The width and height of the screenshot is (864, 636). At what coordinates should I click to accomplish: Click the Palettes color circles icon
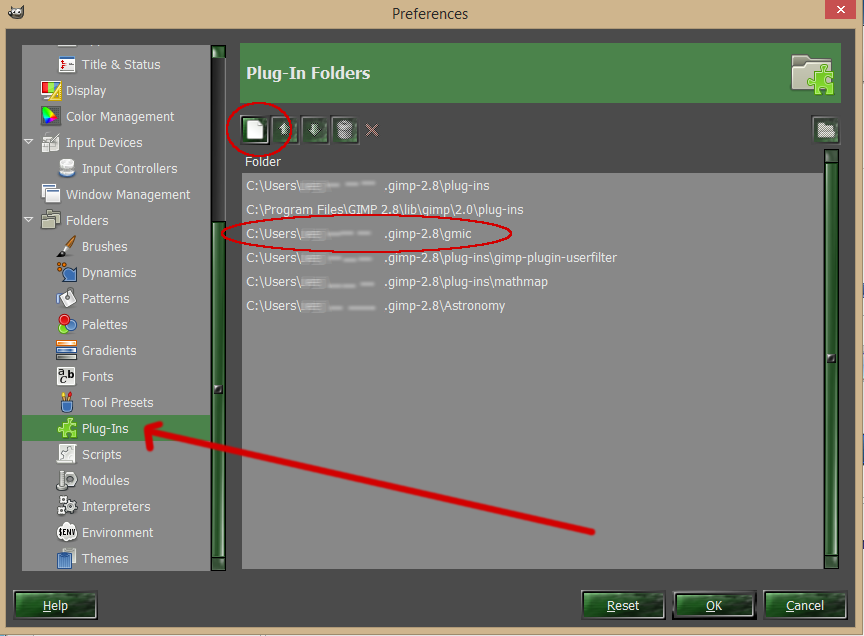point(67,324)
